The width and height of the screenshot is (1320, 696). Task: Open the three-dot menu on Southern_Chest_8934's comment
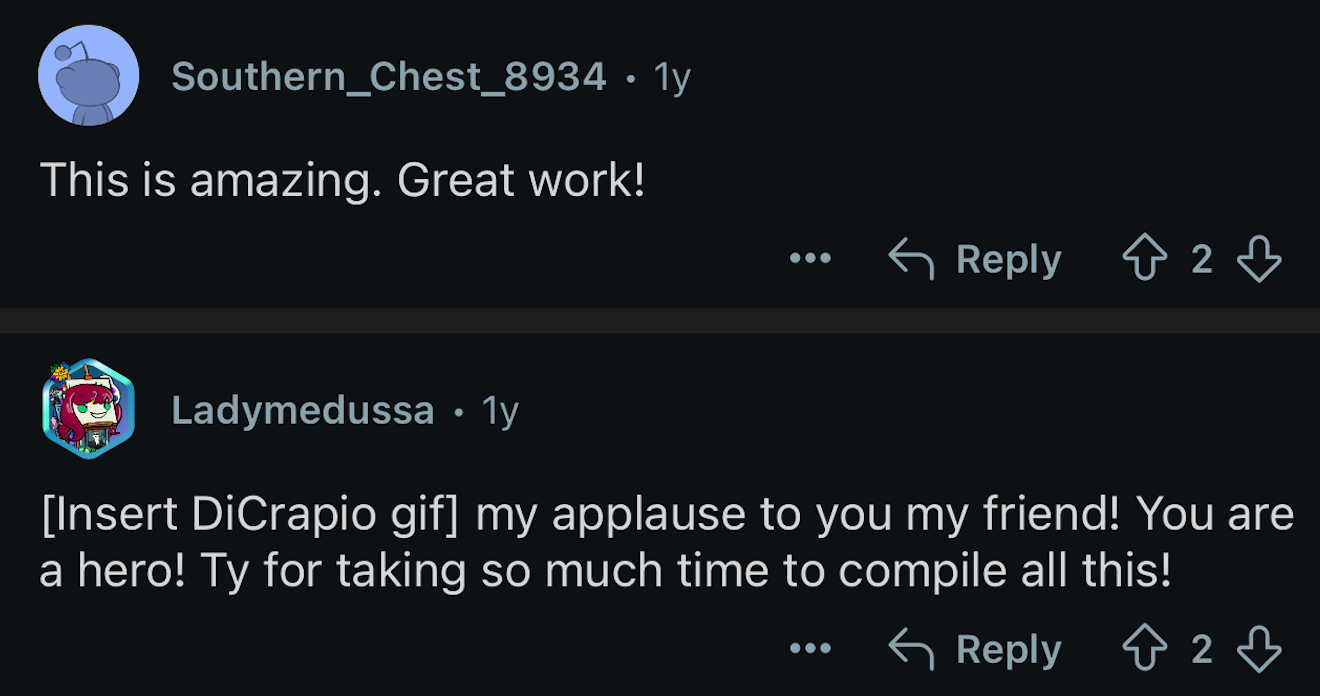(810, 259)
